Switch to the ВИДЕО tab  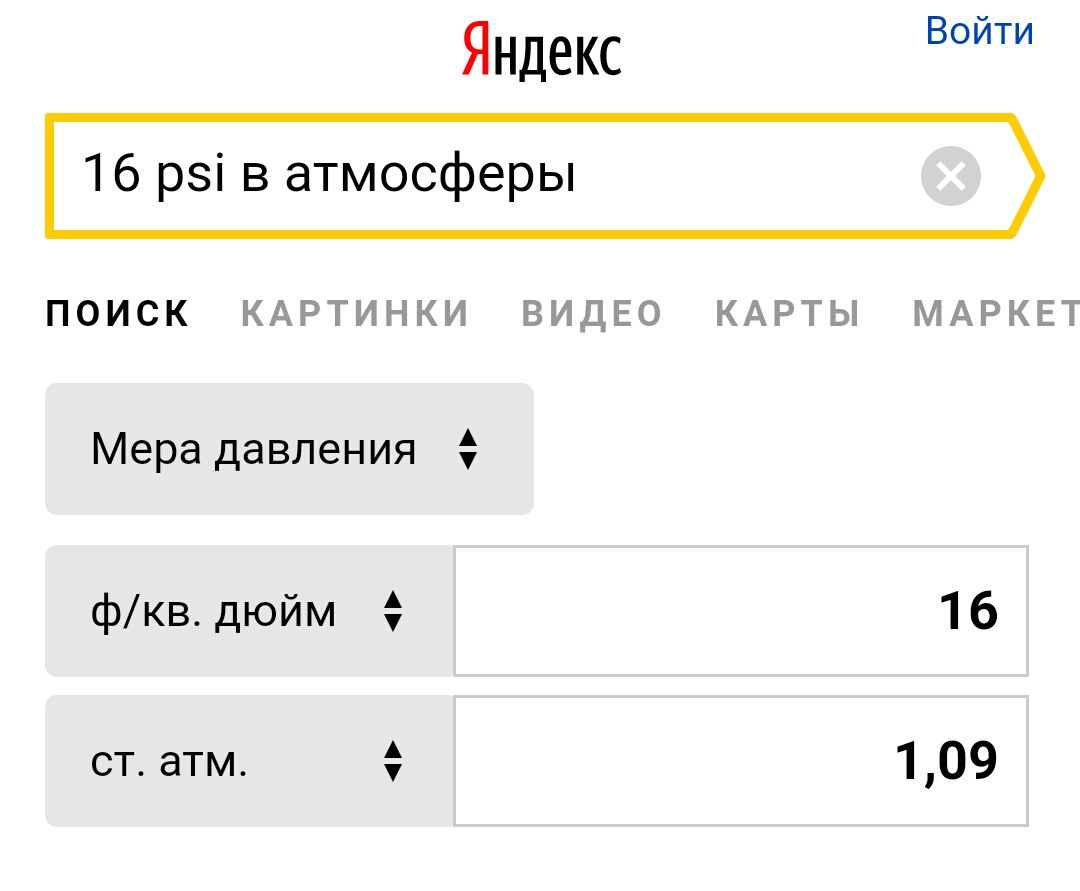point(595,313)
